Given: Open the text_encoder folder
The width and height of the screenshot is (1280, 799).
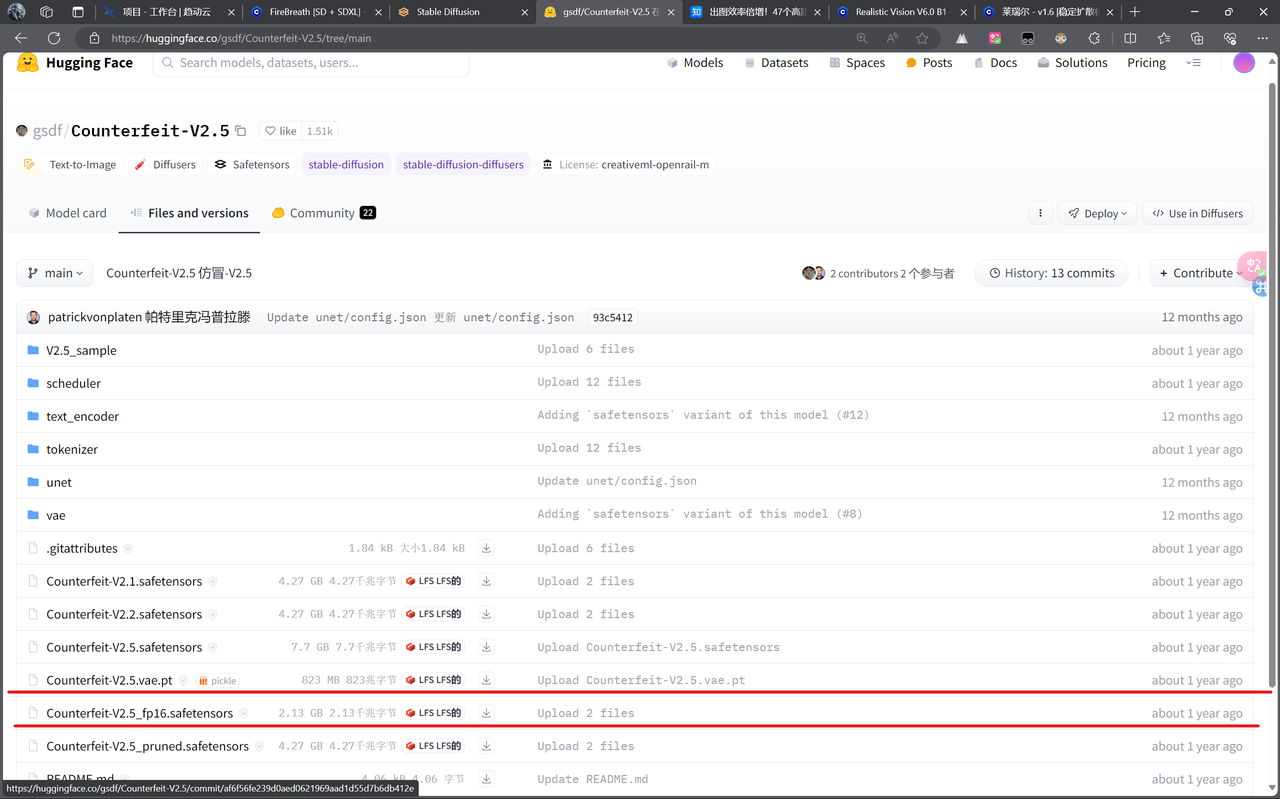Looking at the screenshot, I should point(82,416).
